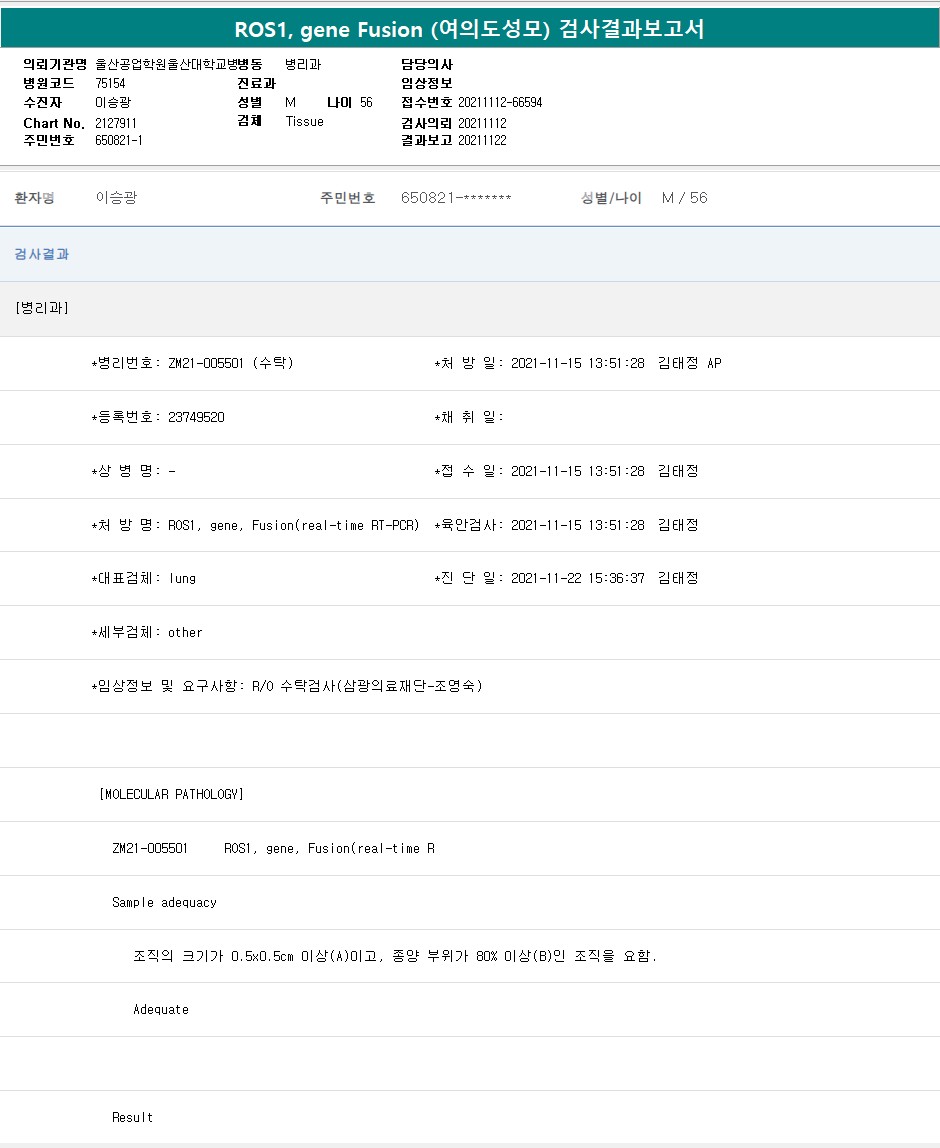Click the Chart No. value 2127911
Screen dimensions: 940x1148
point(116,123)
